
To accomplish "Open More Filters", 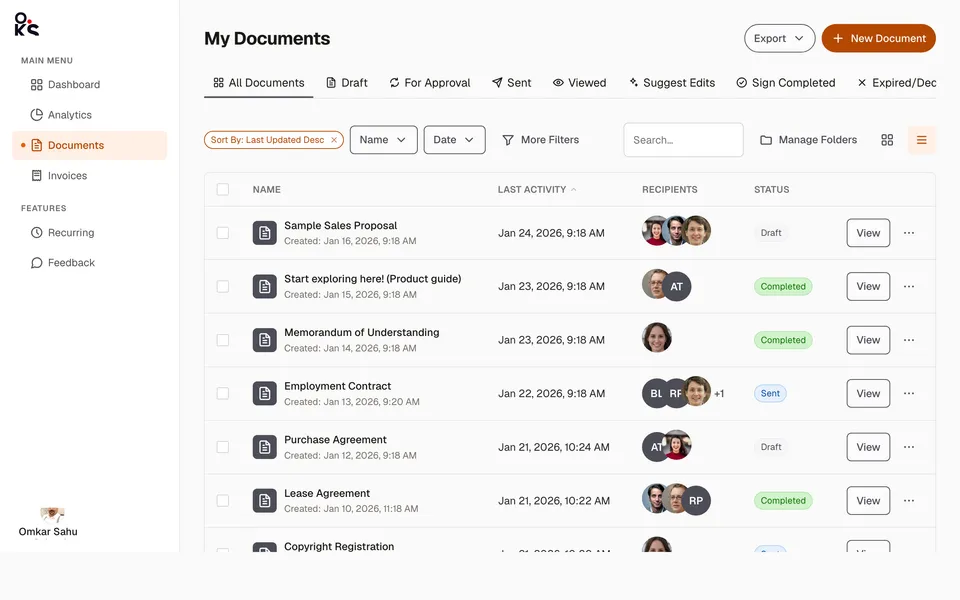I will tap(541, 140).
